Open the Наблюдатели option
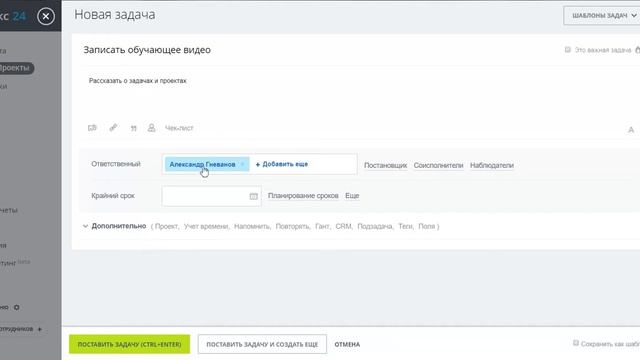 492,165
